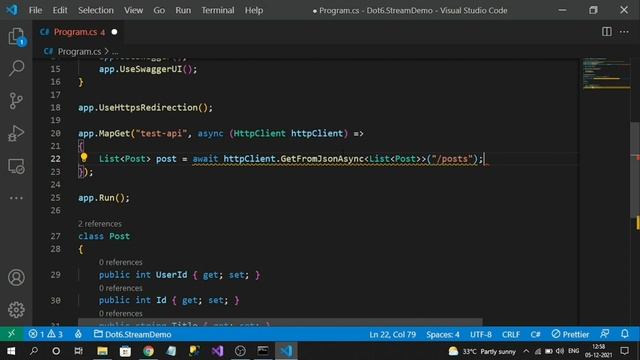The width and height of the screenshot is (640, 360).
Task: Open the File menu
Action: point(35,10)
